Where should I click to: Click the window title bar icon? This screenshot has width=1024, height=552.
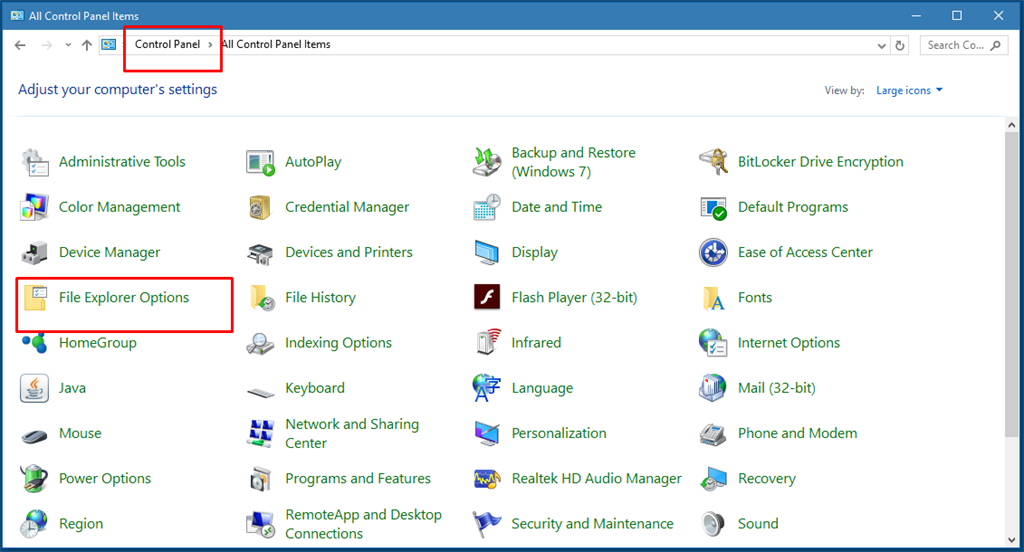click(17, 16)
